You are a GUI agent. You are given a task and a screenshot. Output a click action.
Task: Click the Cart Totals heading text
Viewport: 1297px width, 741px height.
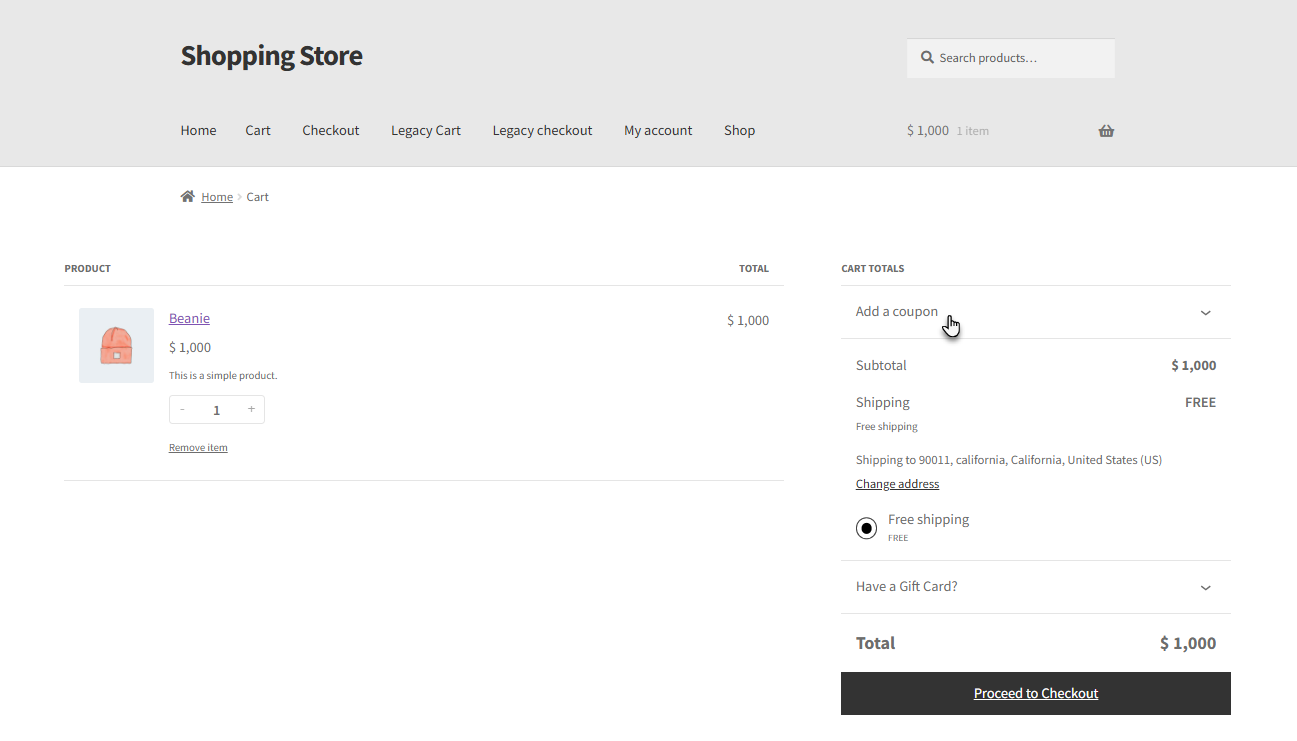coord(872,268)
